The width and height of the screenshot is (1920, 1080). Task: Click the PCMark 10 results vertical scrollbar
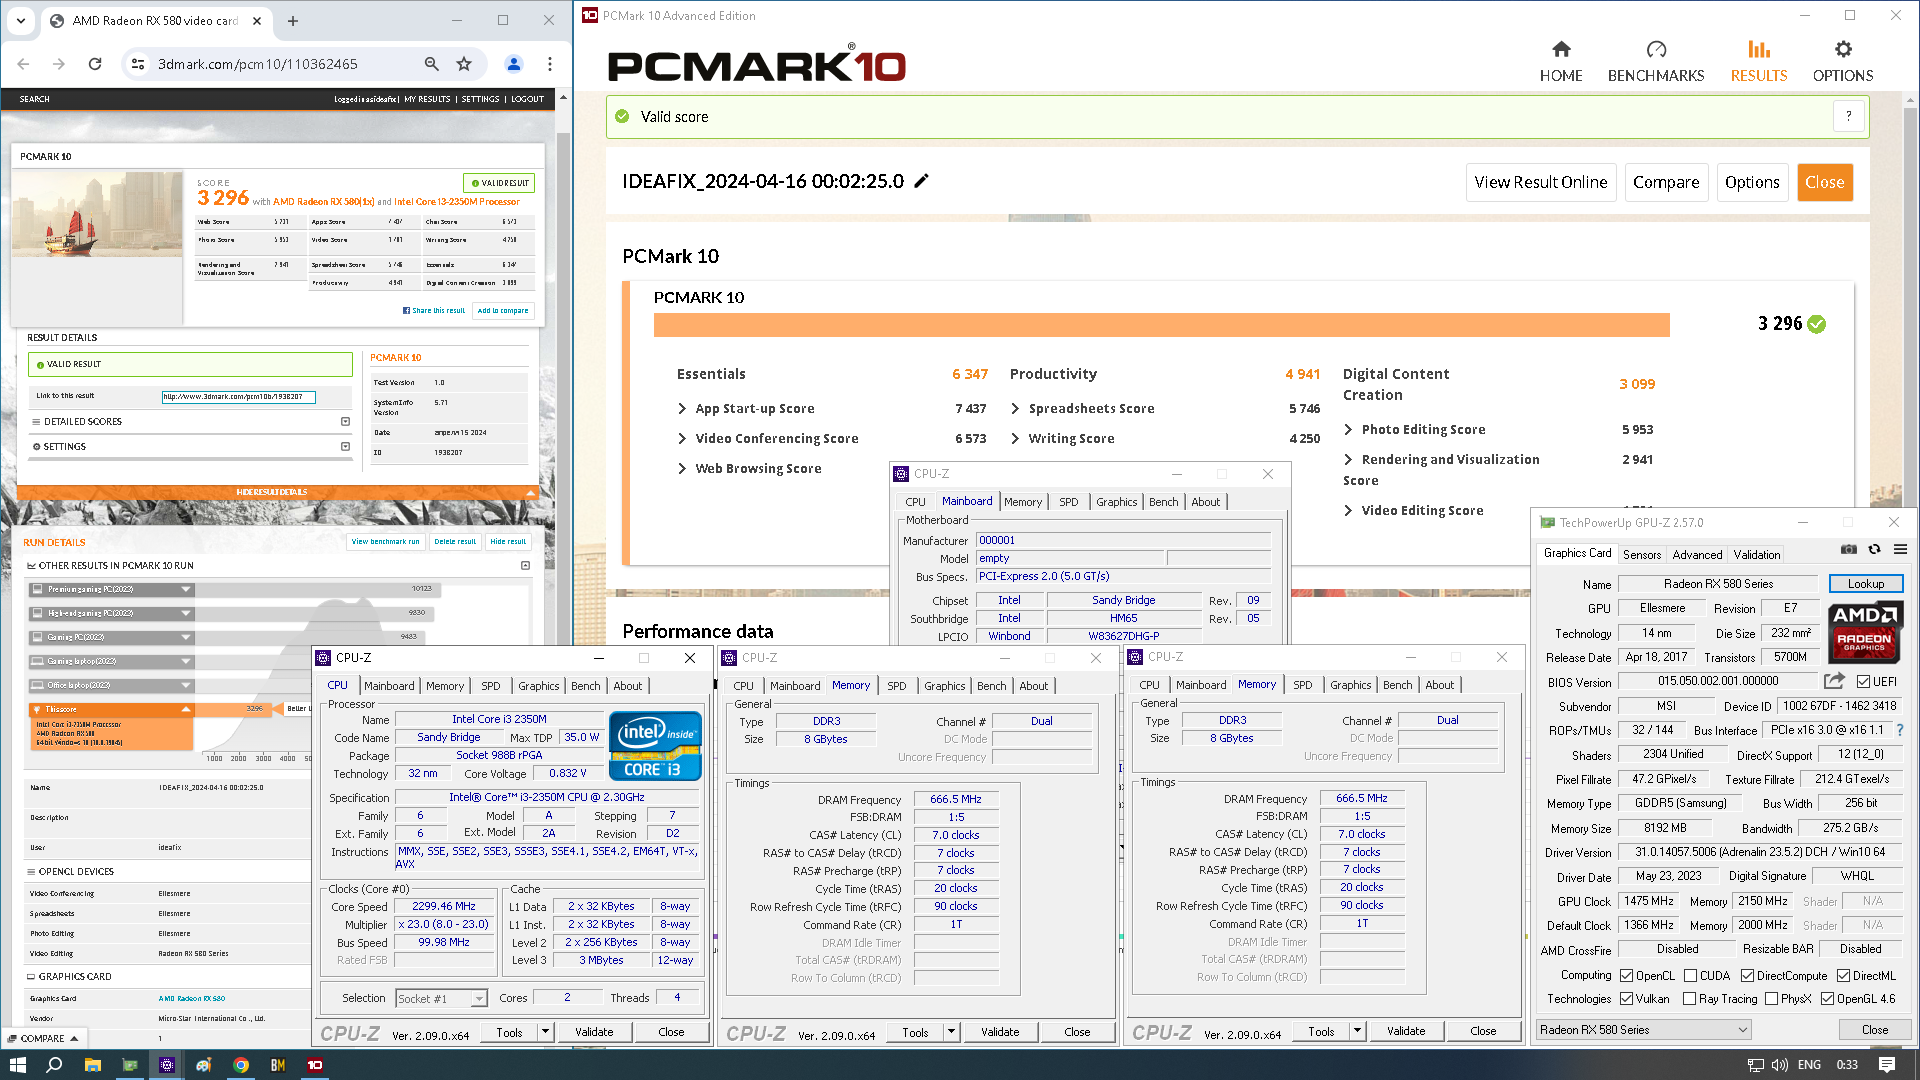(x=1911, y=350)
